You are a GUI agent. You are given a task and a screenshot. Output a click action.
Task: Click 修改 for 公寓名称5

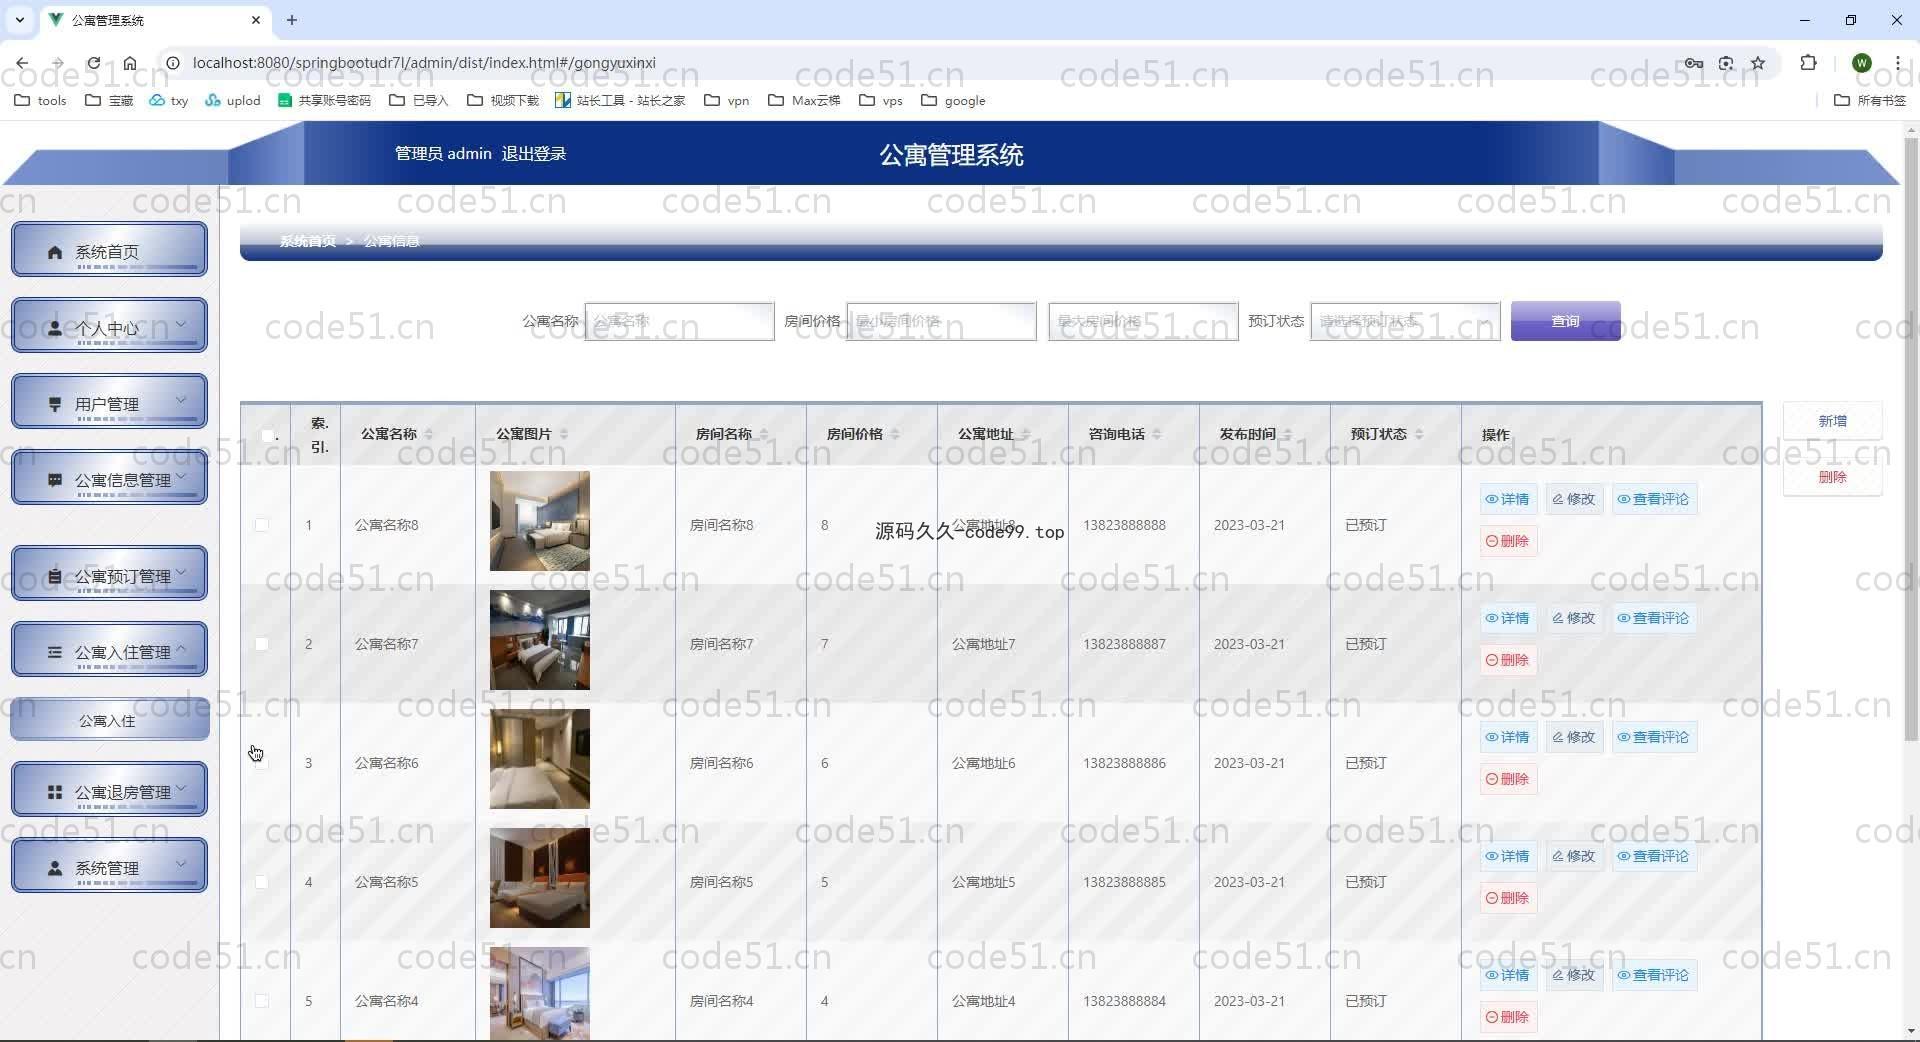[x=1573, y=856]
